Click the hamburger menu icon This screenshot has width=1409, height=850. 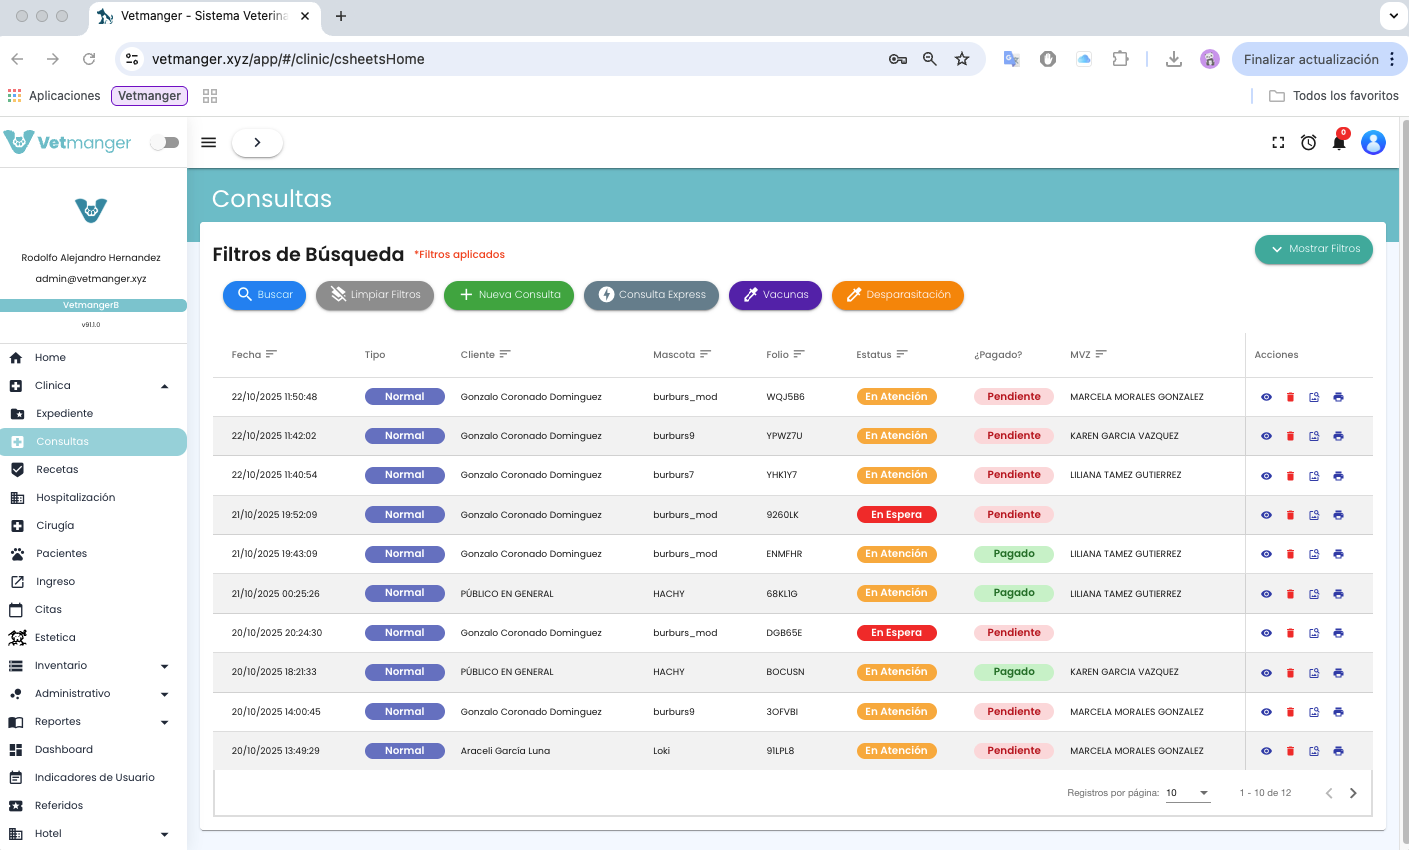(209, 142)
